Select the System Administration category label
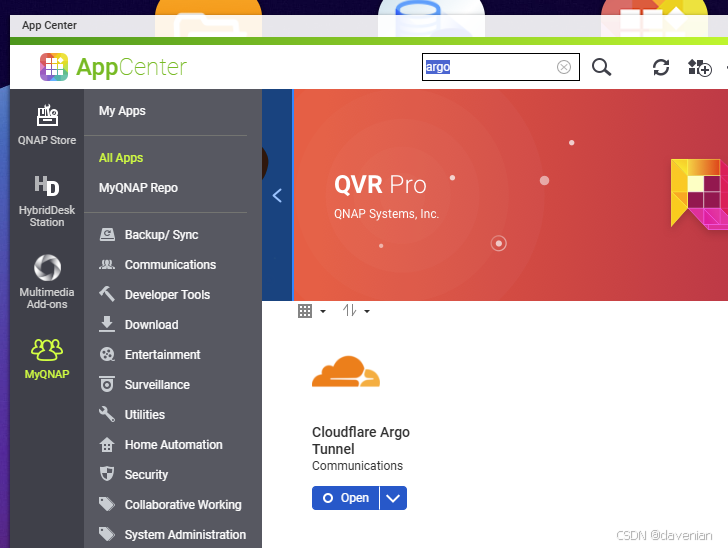 (x=185, y=535)
